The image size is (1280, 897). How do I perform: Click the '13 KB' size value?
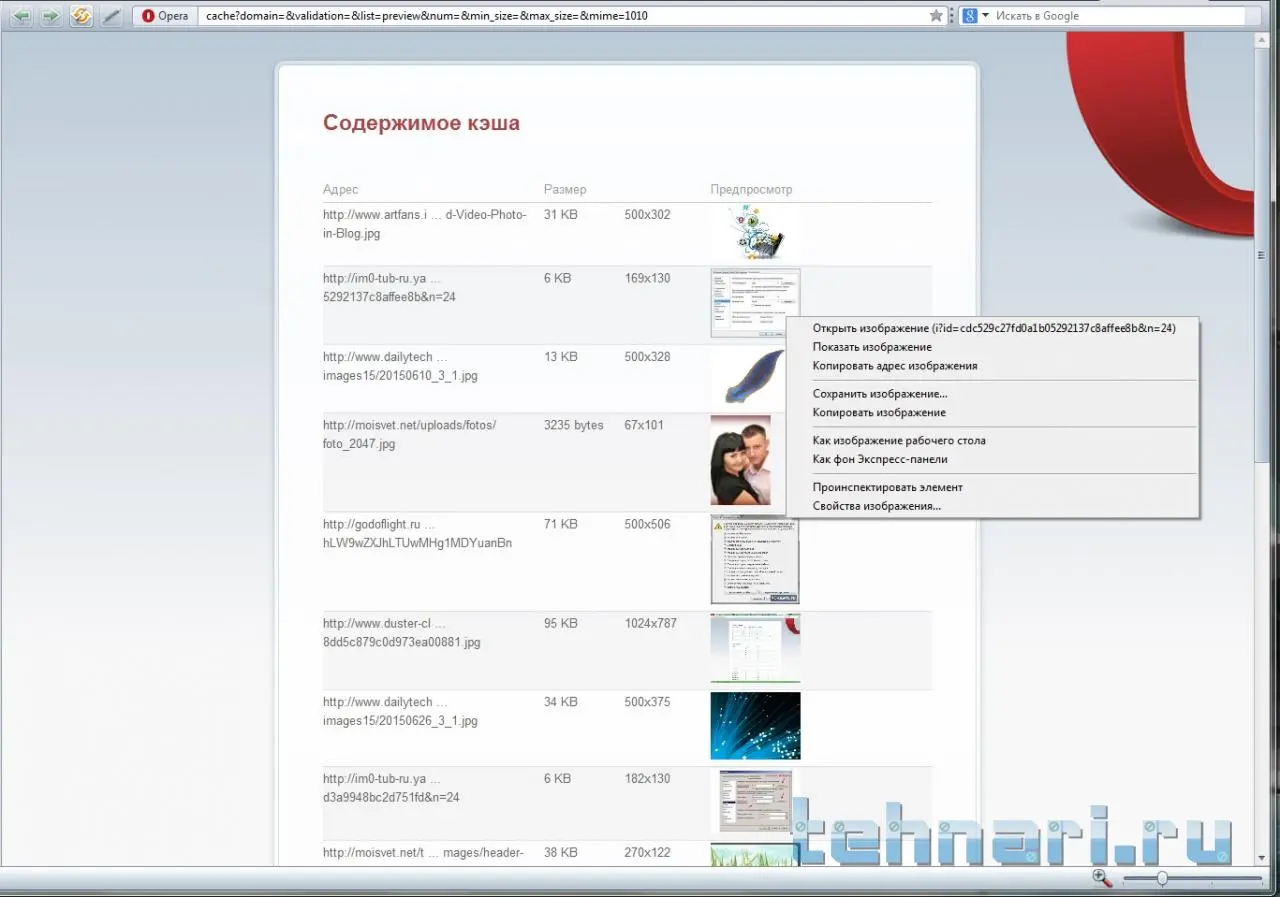[561, 357]
